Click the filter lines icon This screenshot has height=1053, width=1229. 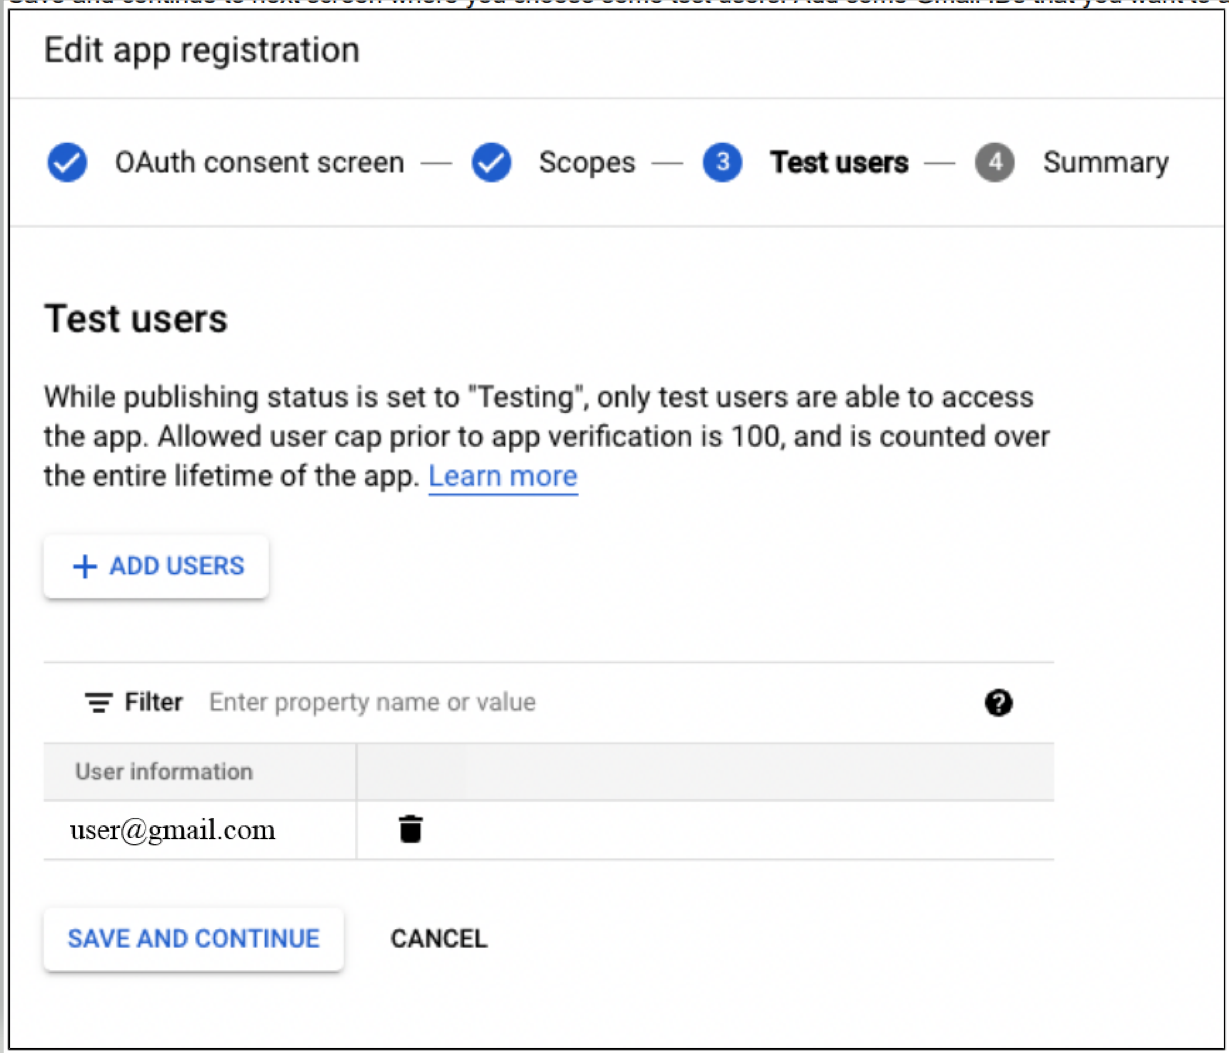(x=98, y=703)
